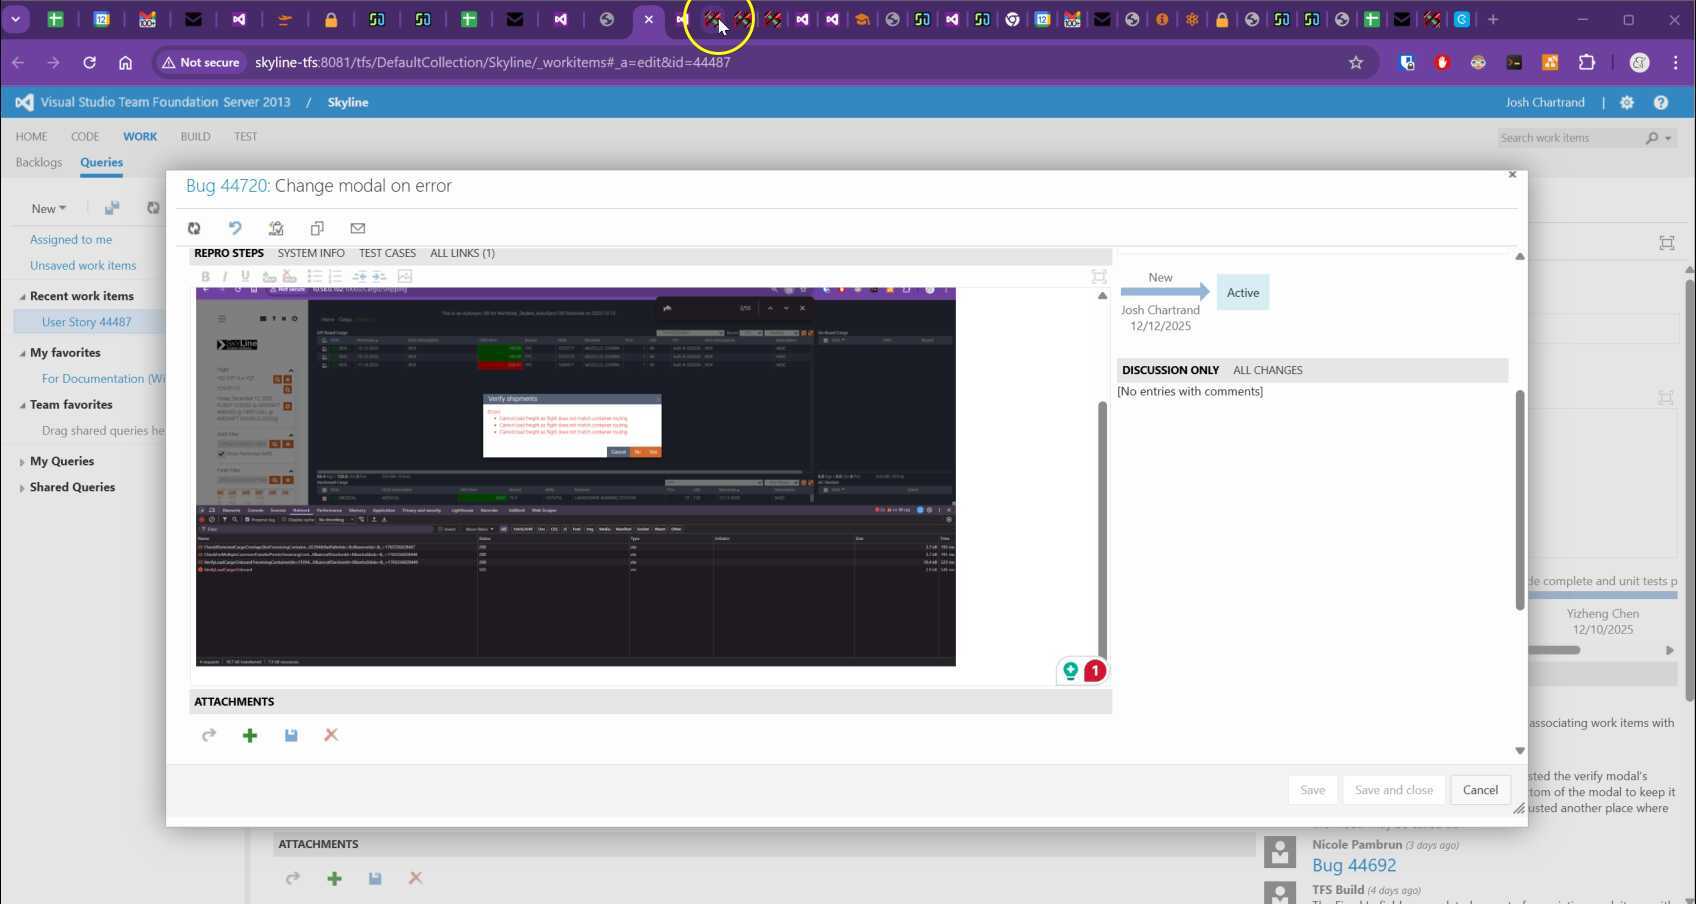This screenshot has height=904, width=1696.
Task: Click the Search work items field
Action: coord(1568,138)
